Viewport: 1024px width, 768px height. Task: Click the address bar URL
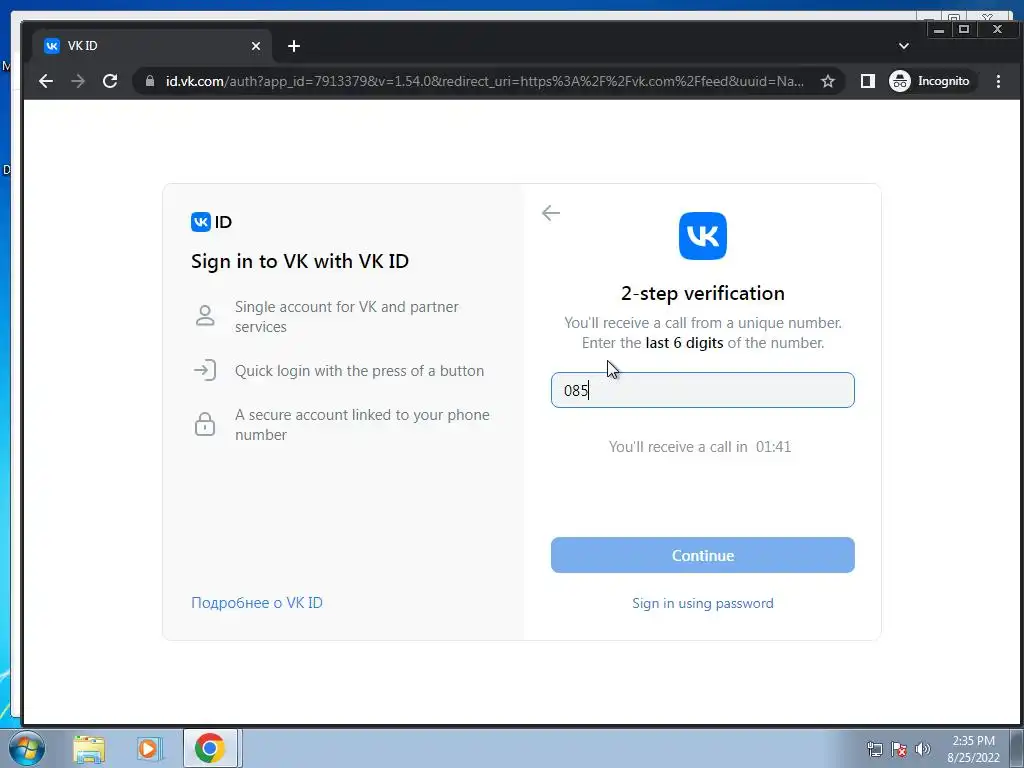point(484,81)
